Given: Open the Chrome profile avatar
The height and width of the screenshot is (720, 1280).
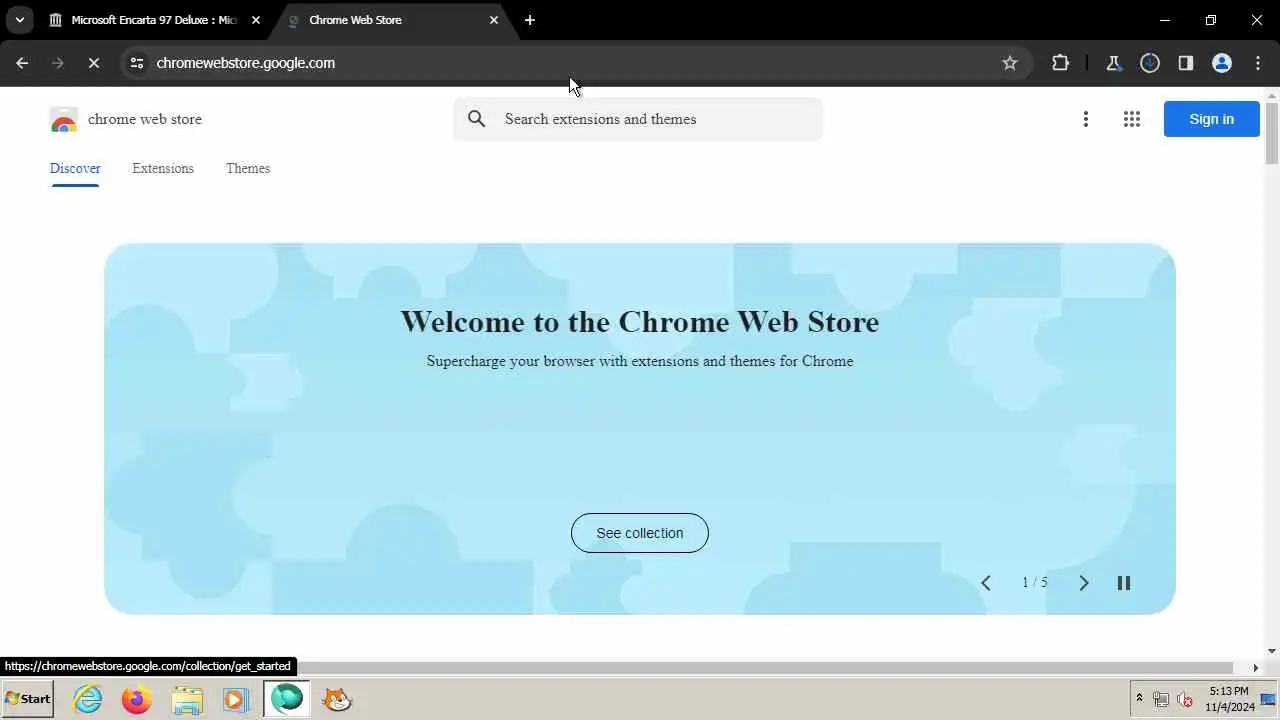Looking at the screenshot, I should click(1222, 63).
